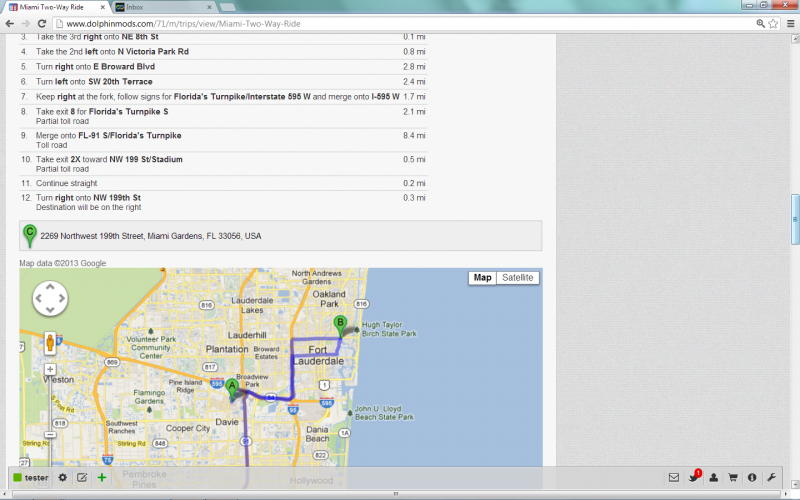Close the Inbox tab
800x500 pixels.
[x=209, y=7]
